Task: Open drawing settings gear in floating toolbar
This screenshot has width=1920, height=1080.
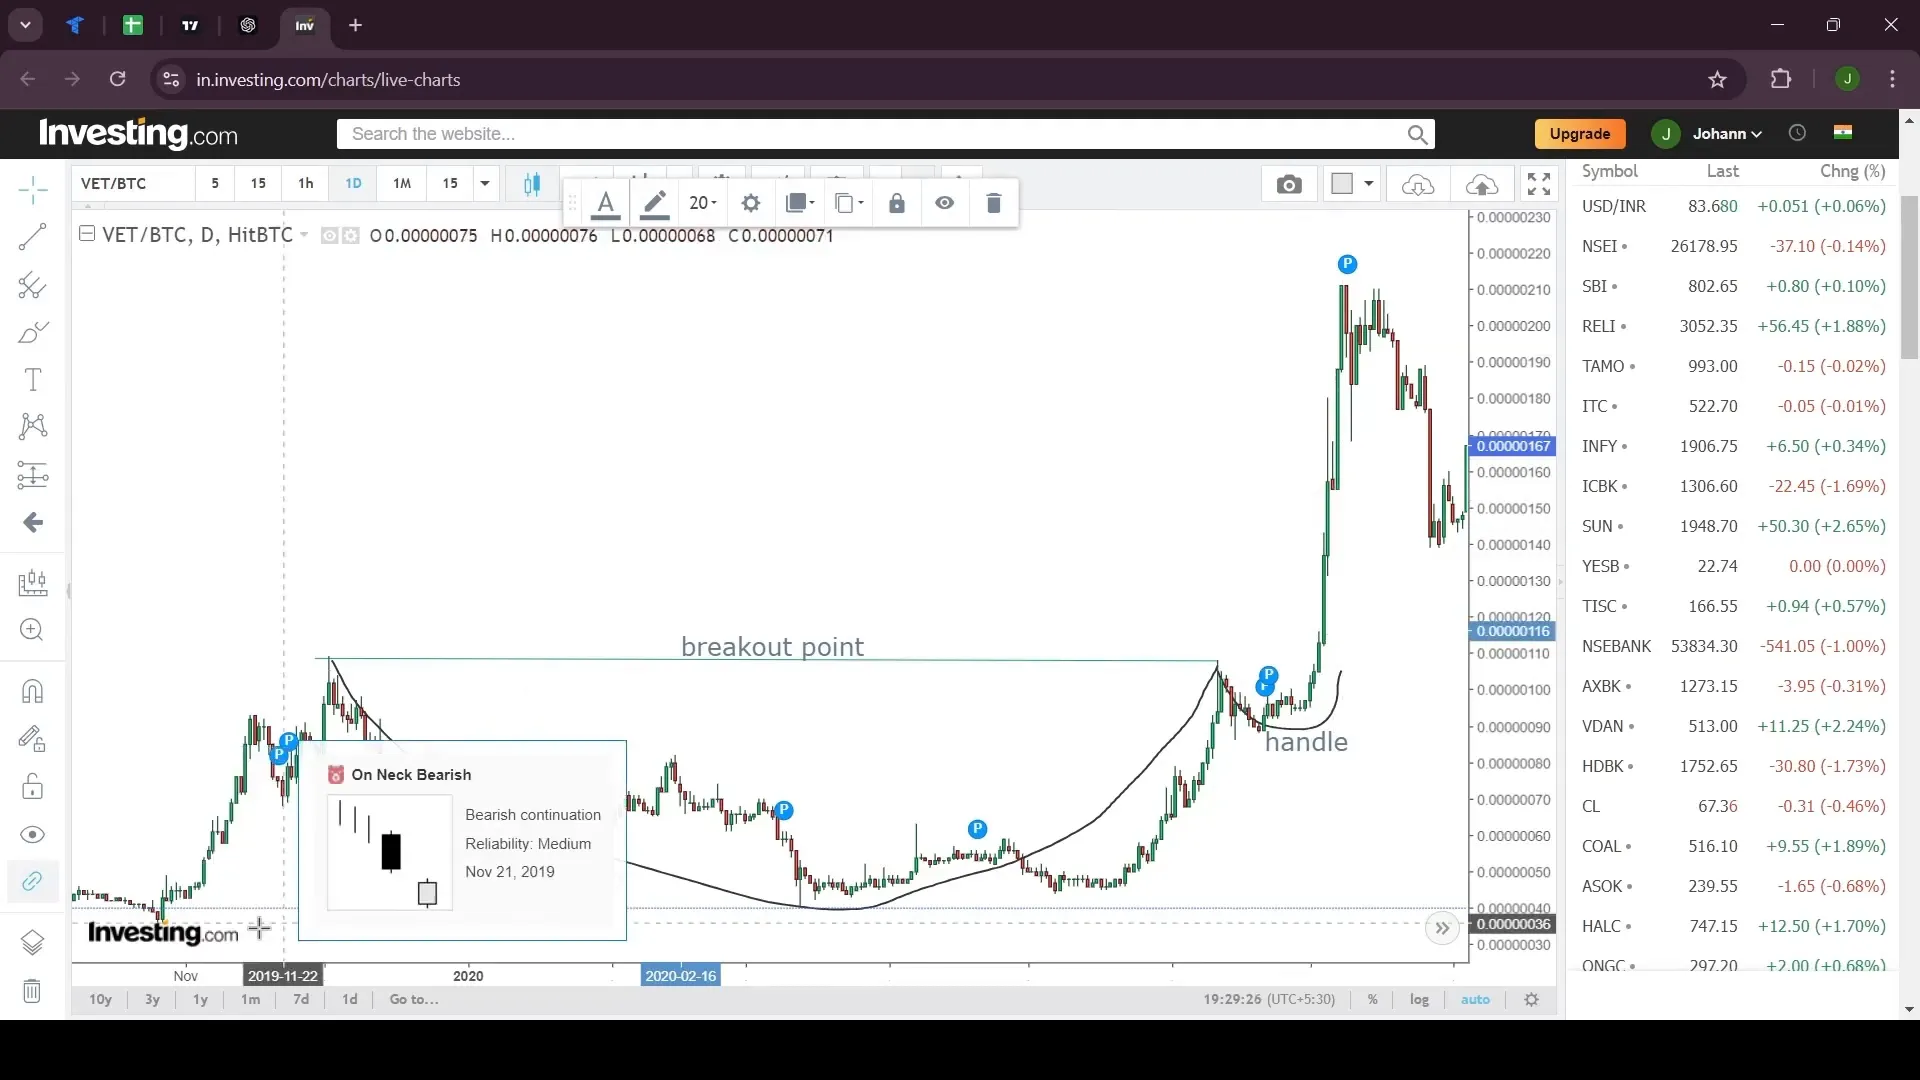Action: 751,204
